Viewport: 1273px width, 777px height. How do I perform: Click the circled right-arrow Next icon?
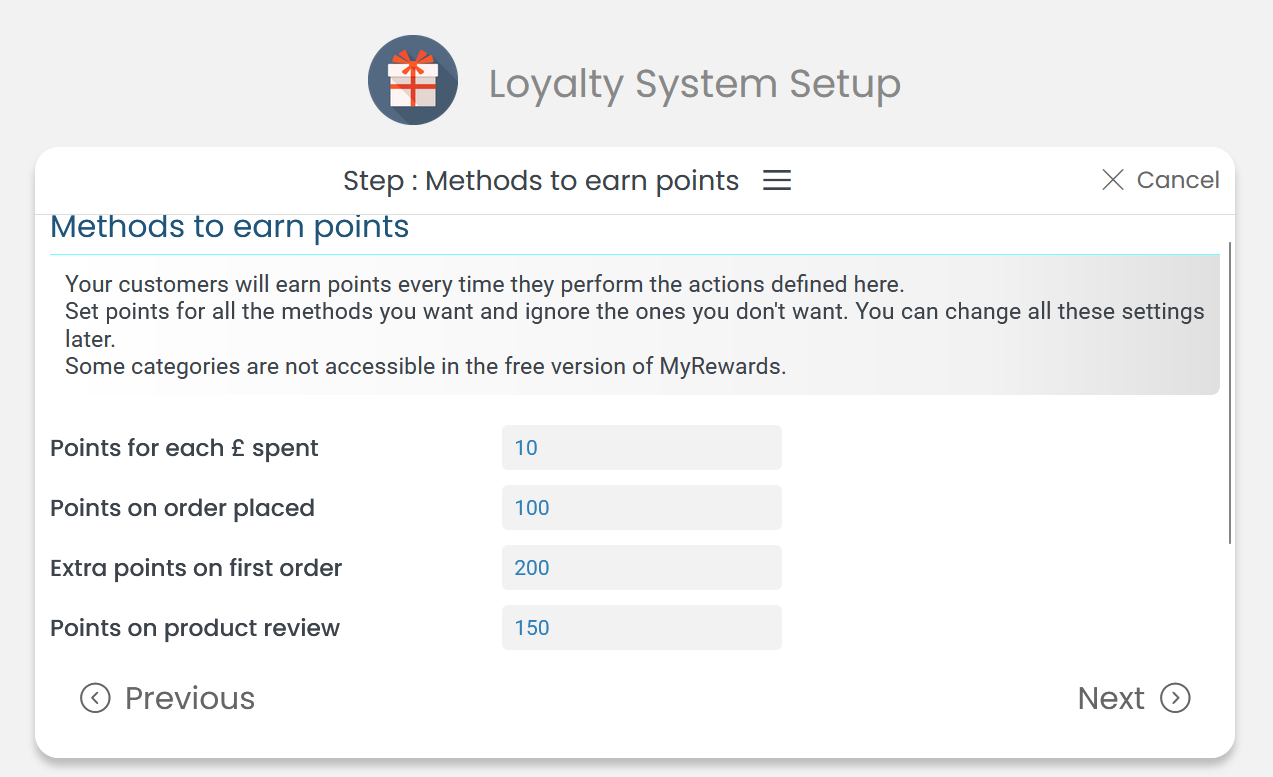(x=1176, y=698)
